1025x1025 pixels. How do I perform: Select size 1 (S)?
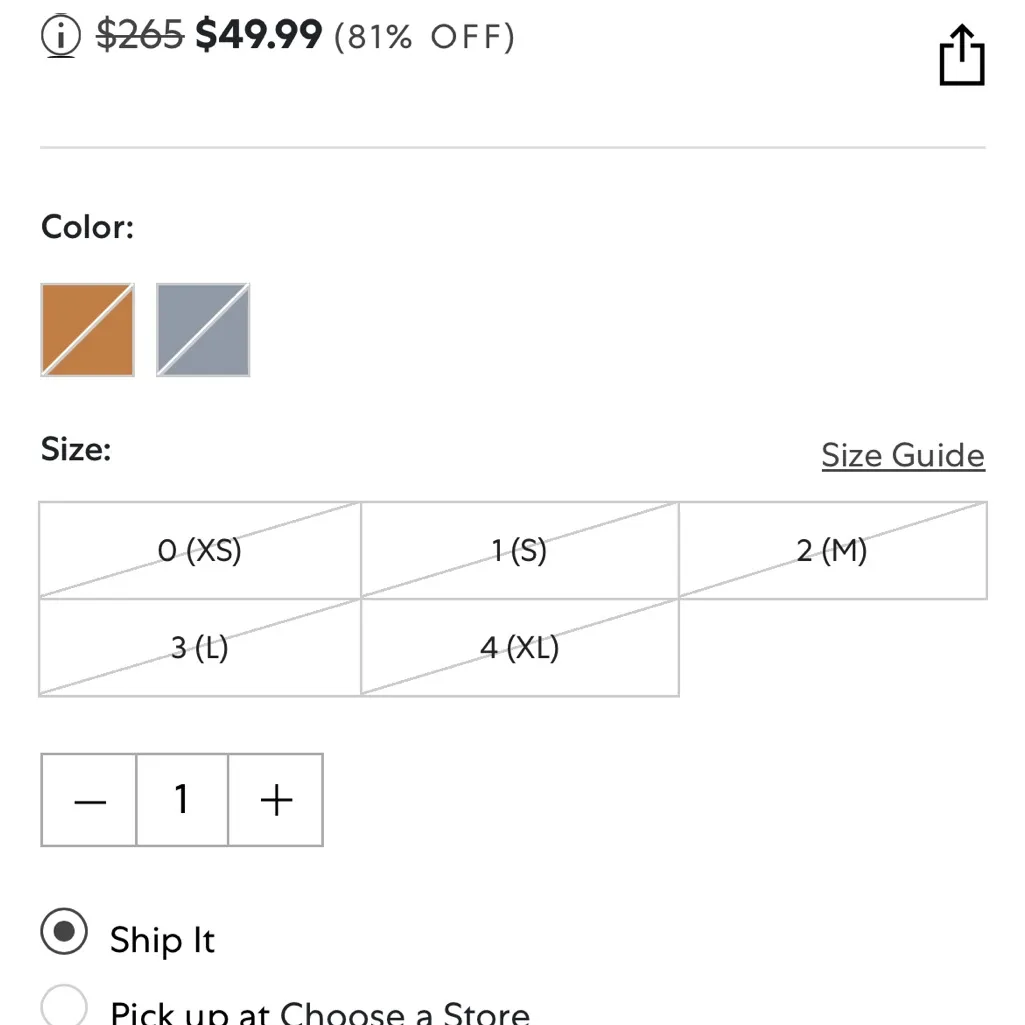point(519,551)
